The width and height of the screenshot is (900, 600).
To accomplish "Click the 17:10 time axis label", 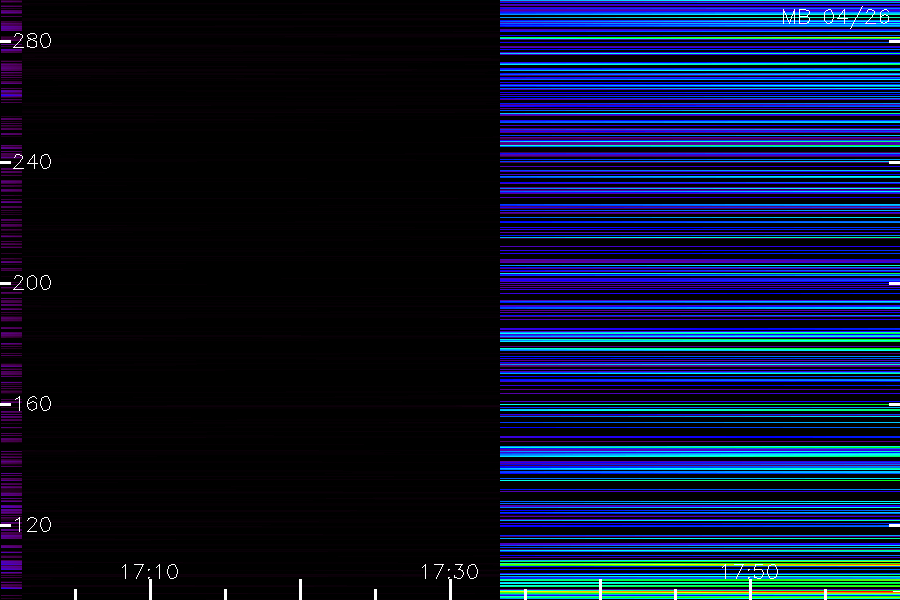I will 150,572.
